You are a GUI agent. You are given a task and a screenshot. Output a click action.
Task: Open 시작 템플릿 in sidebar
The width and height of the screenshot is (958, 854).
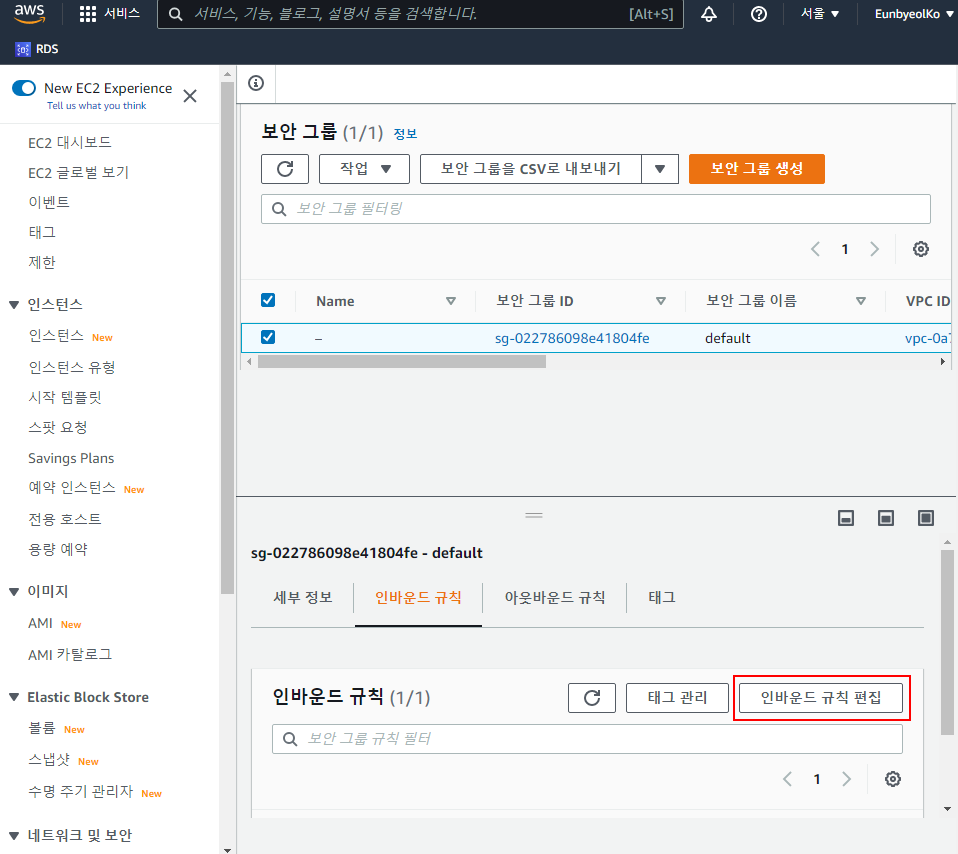(65, 397)
